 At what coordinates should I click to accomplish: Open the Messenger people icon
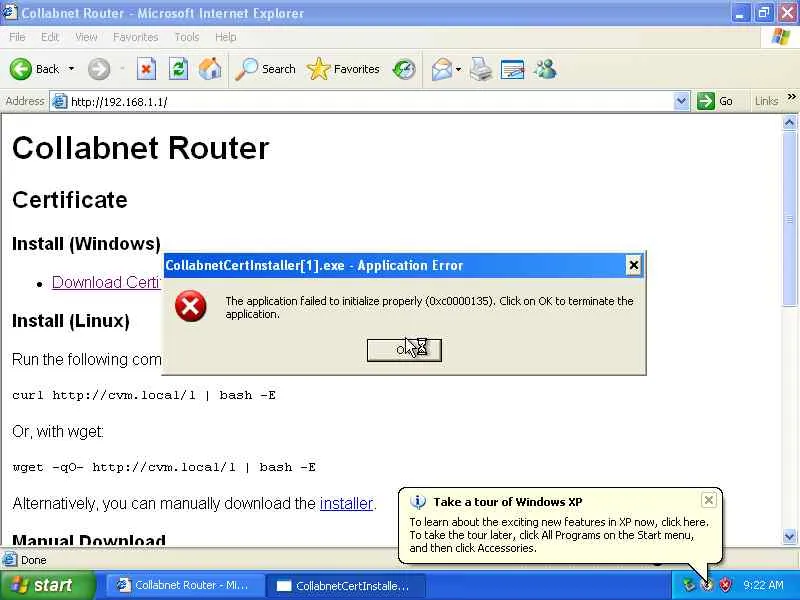(x=545, y=69)
